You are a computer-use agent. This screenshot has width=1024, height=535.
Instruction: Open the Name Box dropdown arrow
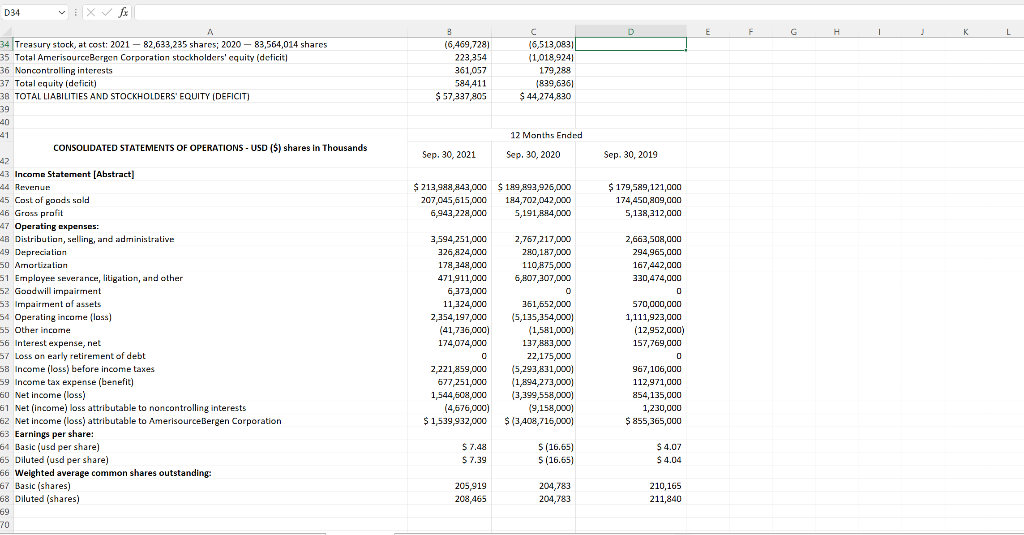[62, 12]
